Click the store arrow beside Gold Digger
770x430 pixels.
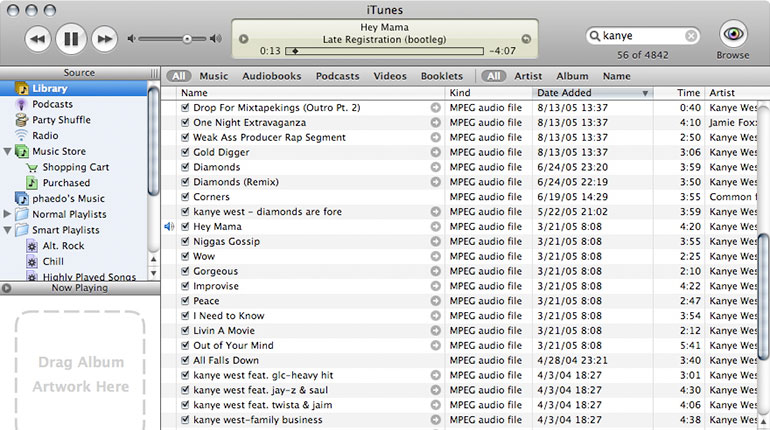(436, 152)
